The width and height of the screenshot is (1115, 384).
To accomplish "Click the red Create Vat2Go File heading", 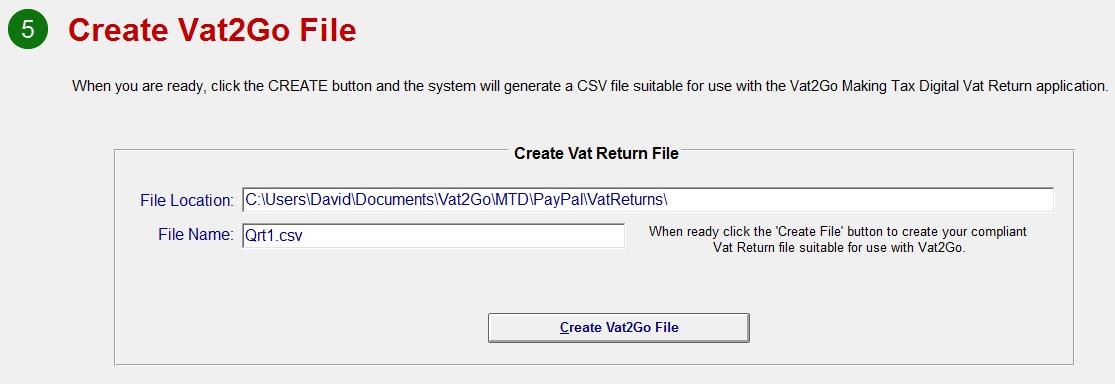I will (211, 31).
